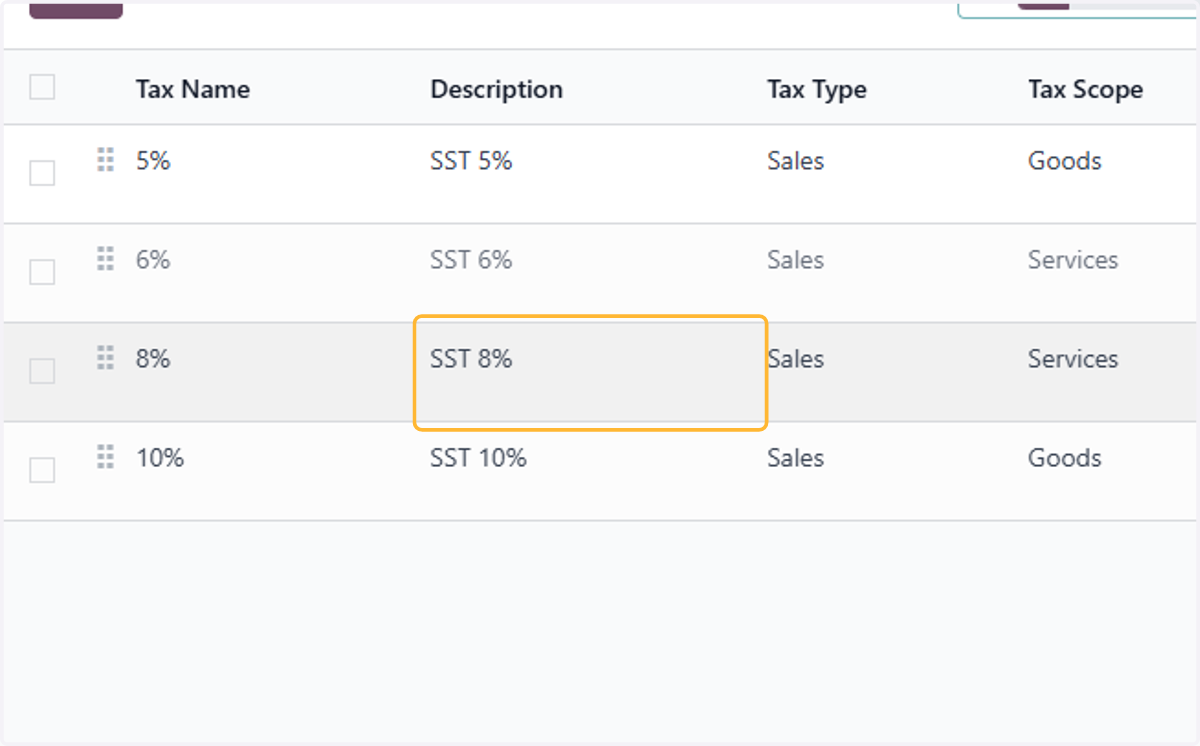The image size is (1200, 746).
Task: Select the SST 5% description cell
Action: tap(471, 160)
